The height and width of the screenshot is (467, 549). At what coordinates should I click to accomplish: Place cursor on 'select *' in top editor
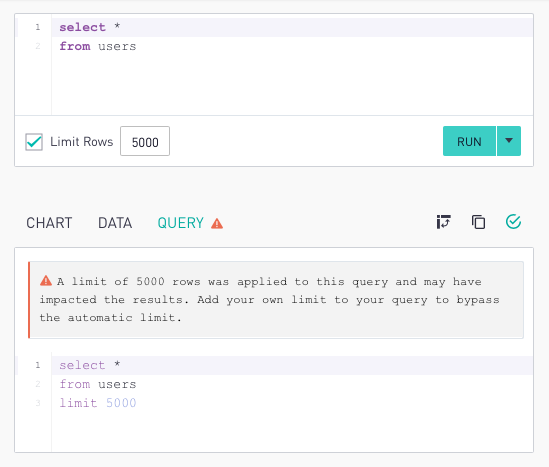click(90, 27)
